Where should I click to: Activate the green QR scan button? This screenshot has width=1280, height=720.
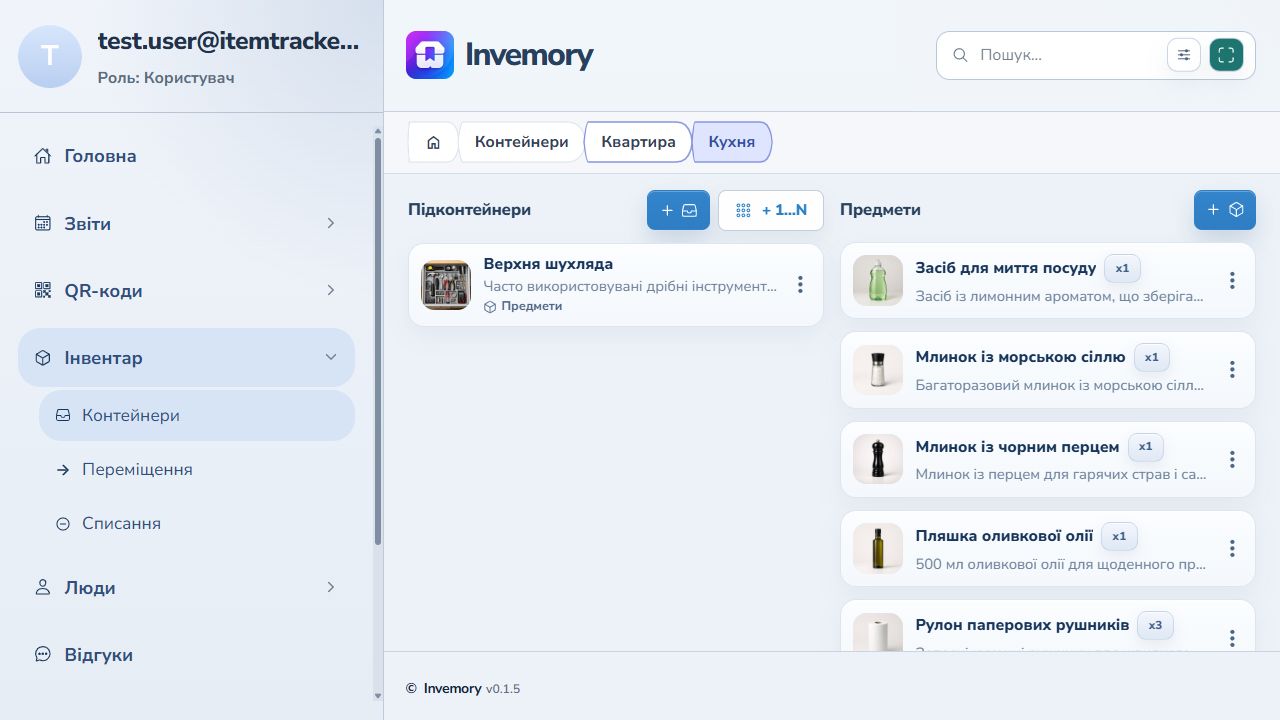tap(1226, 55)
